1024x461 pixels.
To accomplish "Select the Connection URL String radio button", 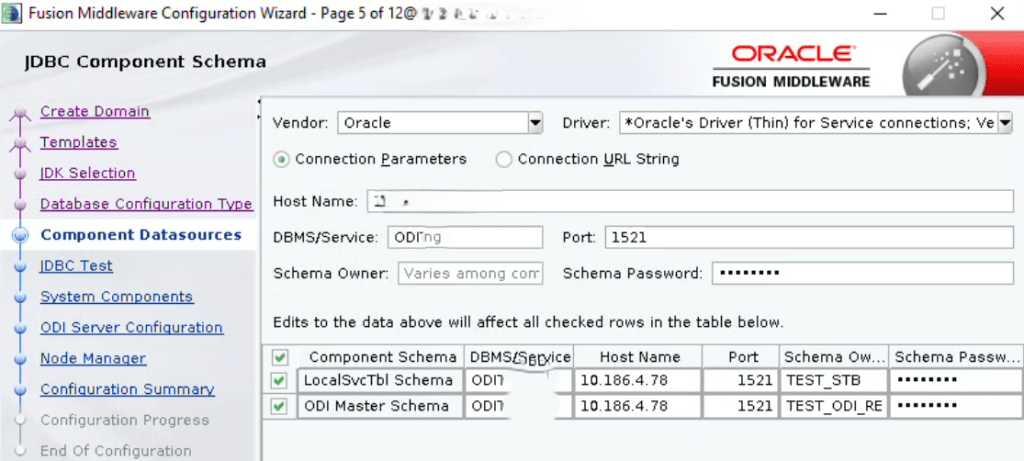I will pyautogui.click(x=504, y=159).
